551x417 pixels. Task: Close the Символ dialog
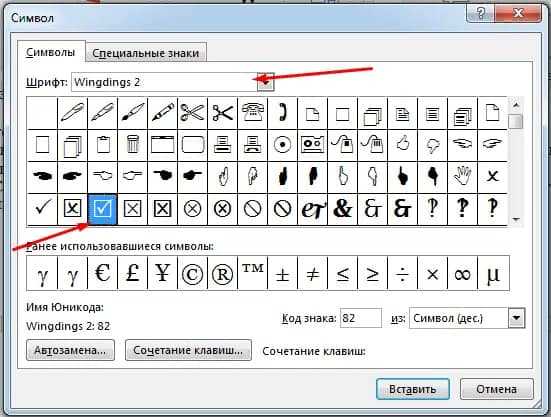[x=518, y=13]
